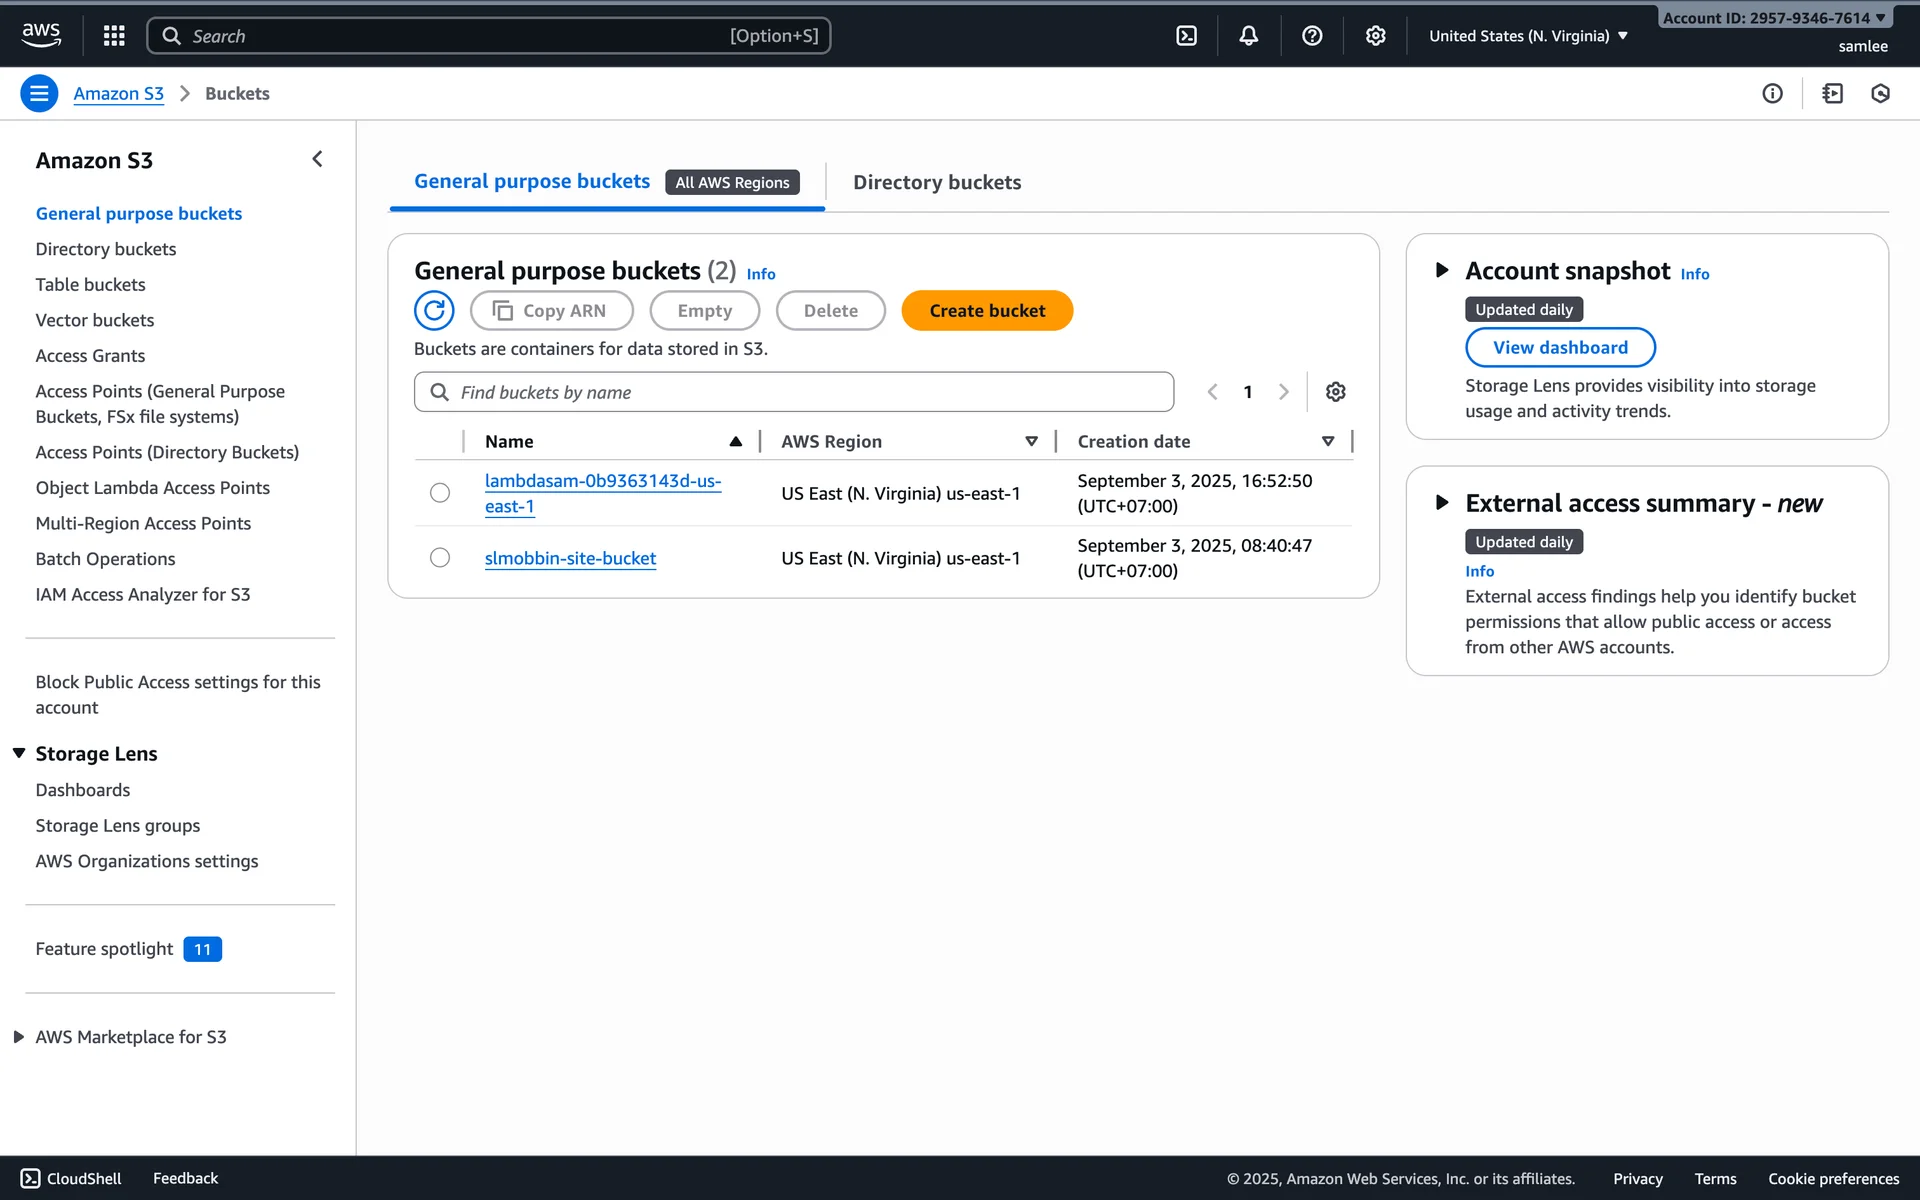Open the help question mark menu

[1312, 36]
